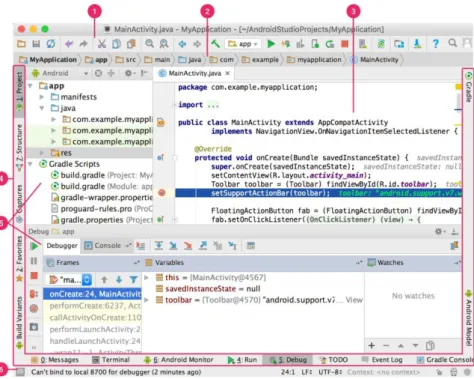
Task: Click the src breadcrumb
Action: (126, 60)
